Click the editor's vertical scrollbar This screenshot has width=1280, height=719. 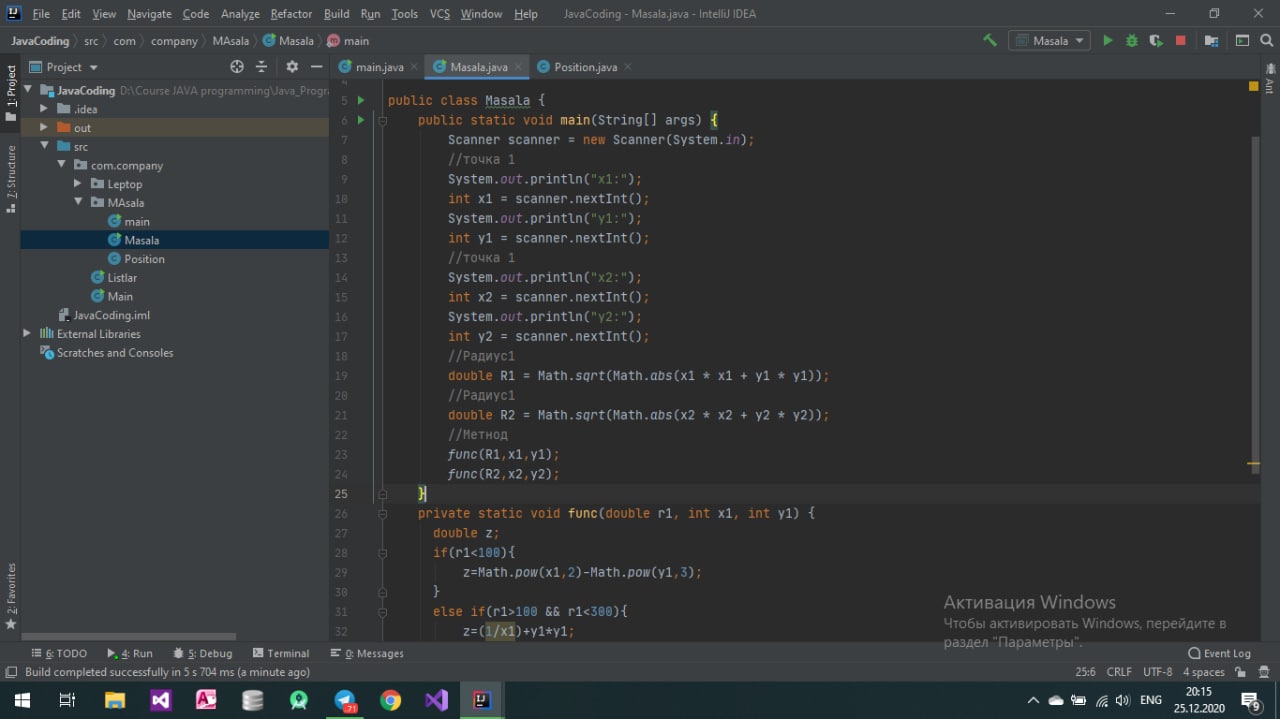(x=1254, y=300)
